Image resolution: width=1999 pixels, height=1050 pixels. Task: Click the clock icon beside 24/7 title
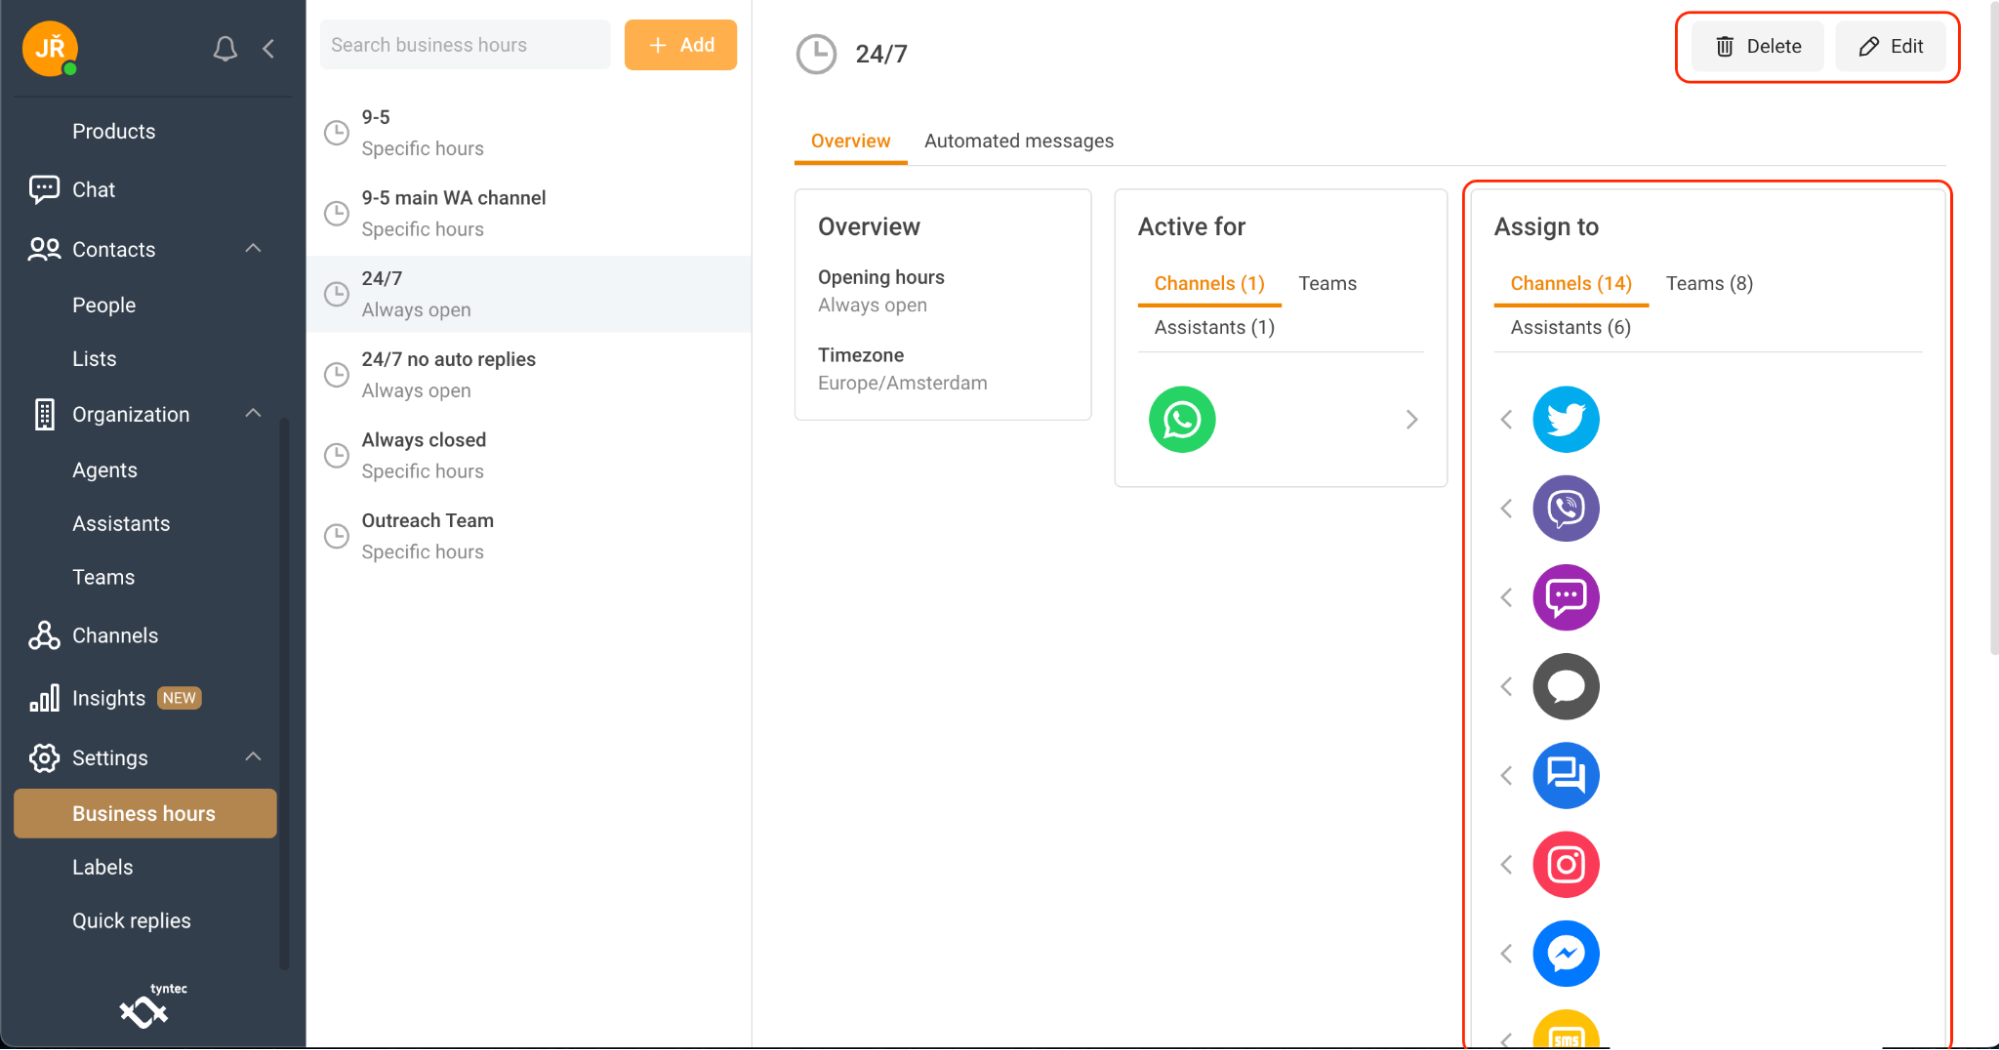tap(816, 54)
